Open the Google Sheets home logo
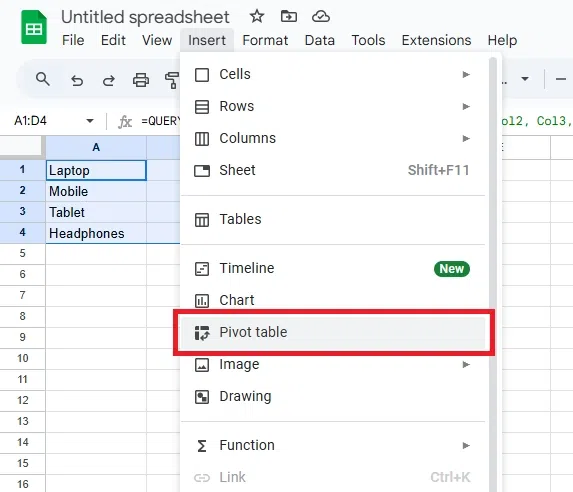The width and height of the screenshot is (573, 492). [x=34, y=27]
